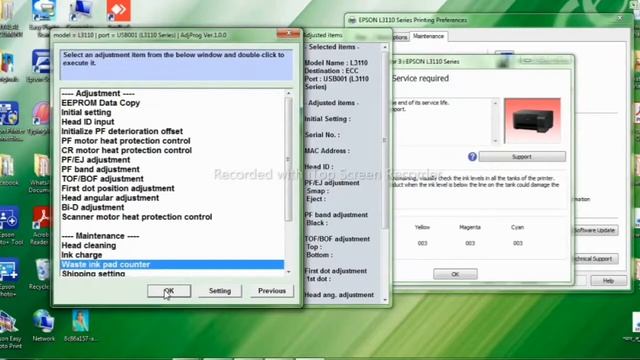Click the printer image thumbnail

coord(532,120)
